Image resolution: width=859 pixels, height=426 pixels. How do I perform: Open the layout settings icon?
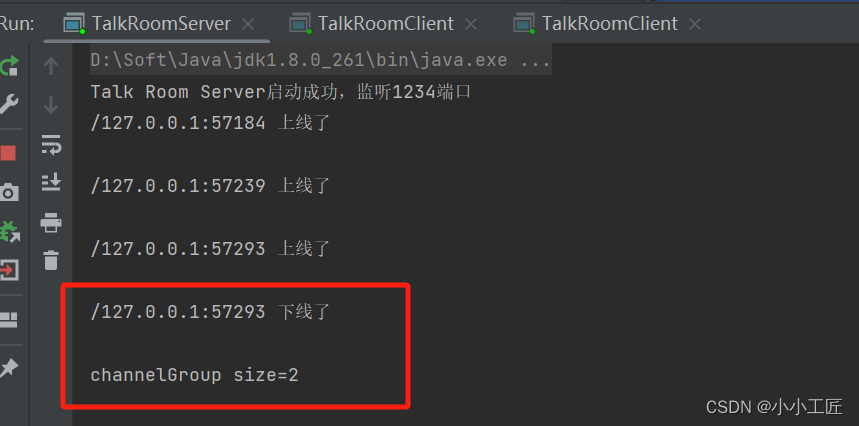tap(9, 320)
